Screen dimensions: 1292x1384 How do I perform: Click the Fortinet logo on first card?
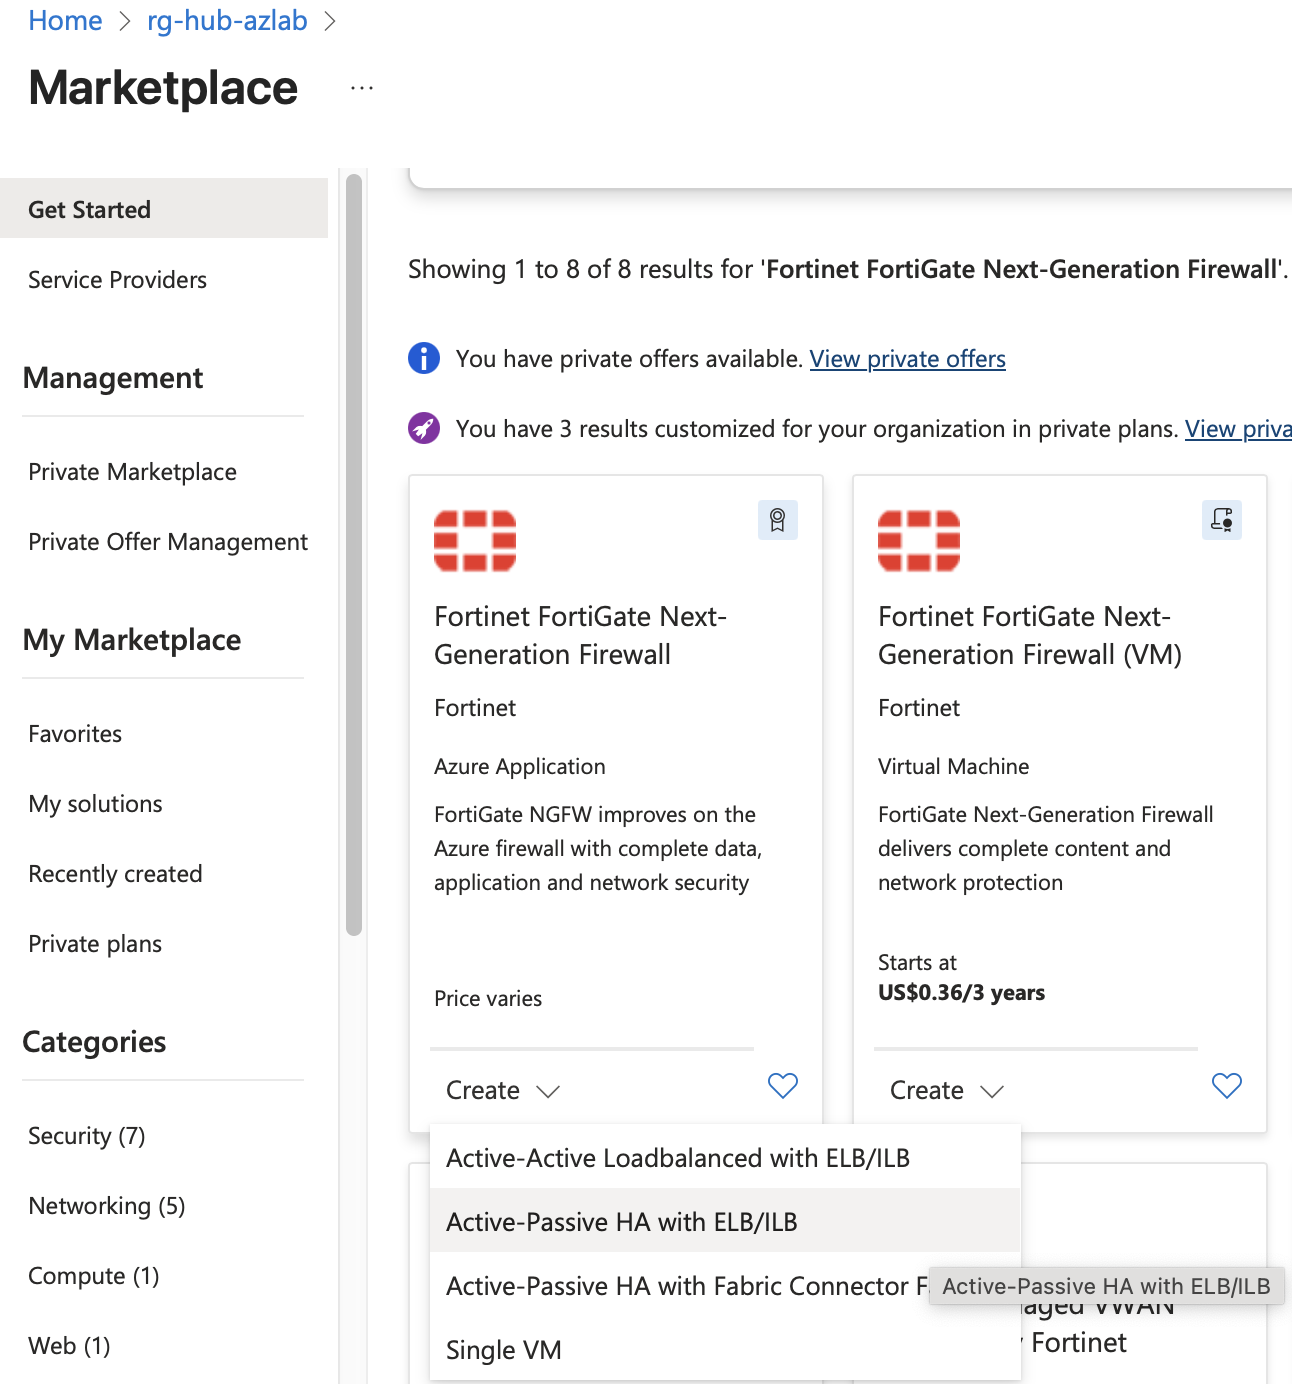tap(475, 541)
